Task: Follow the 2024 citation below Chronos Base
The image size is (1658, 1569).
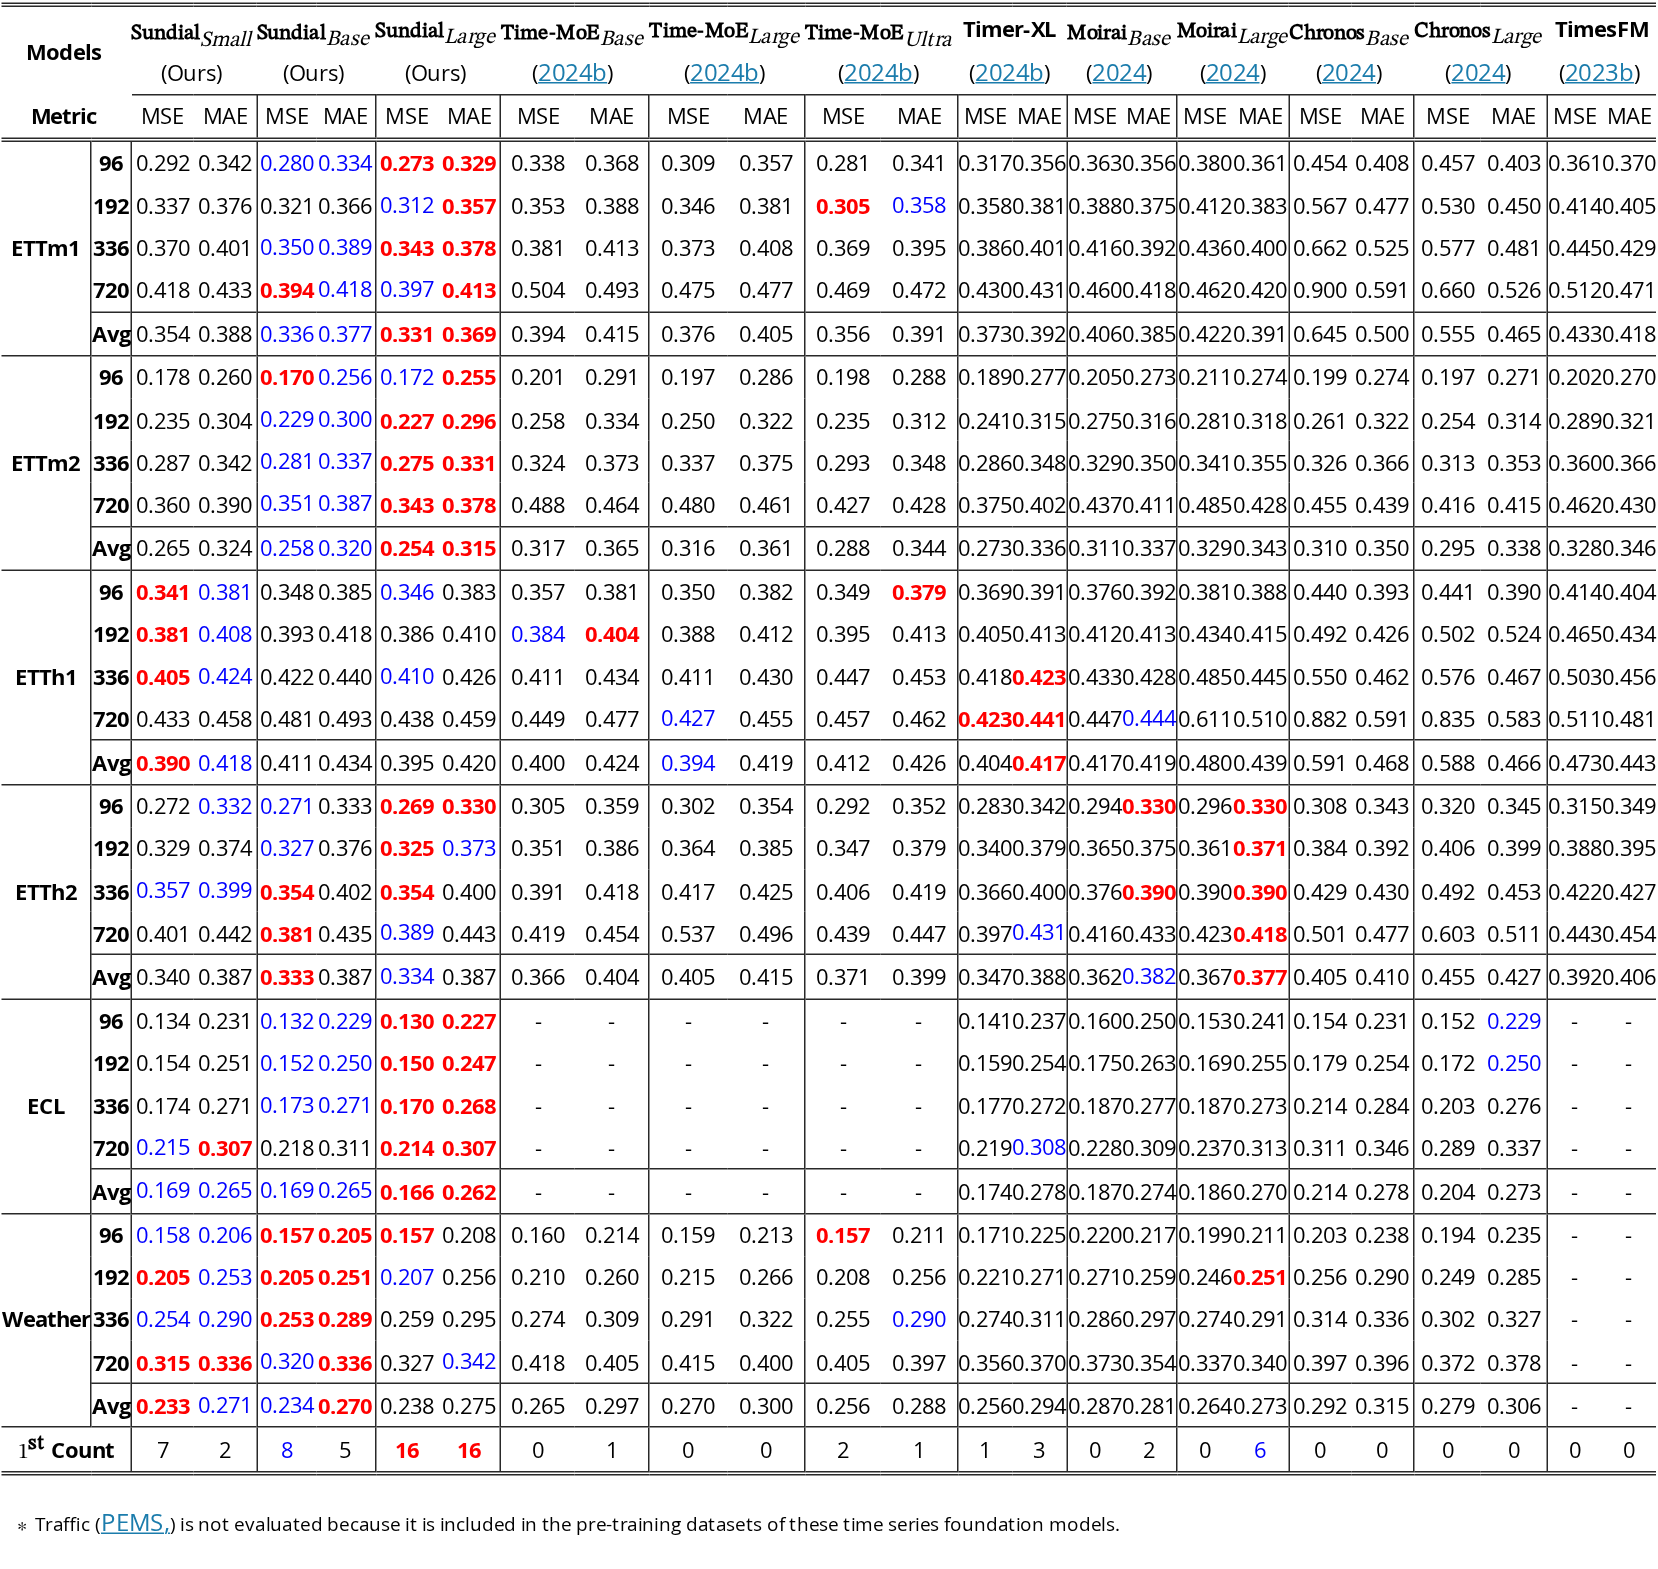Action: [x=1349, y=73]
